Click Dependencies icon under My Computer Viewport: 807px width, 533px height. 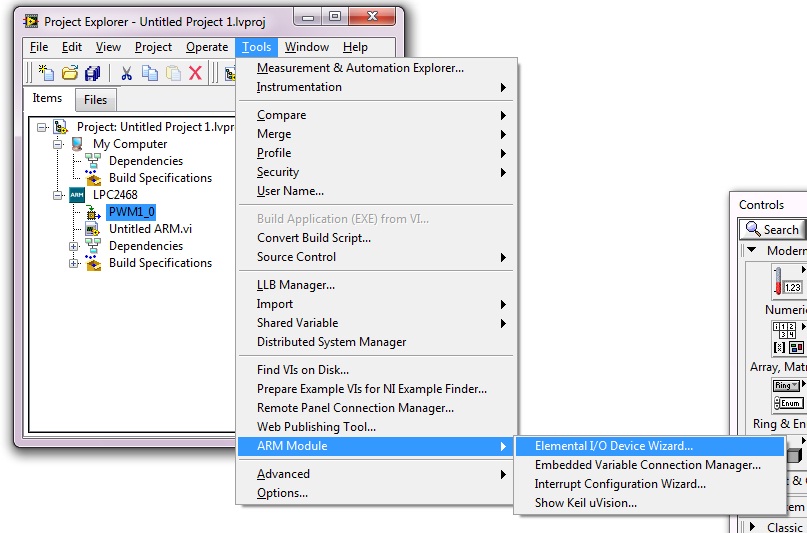[x=93, y=161]
